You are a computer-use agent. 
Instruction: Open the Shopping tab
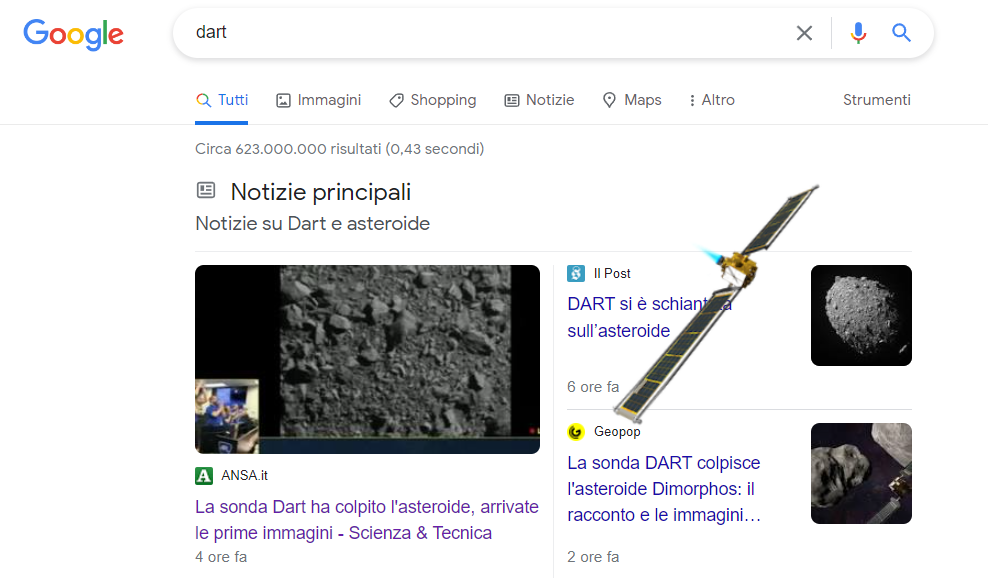433,100
